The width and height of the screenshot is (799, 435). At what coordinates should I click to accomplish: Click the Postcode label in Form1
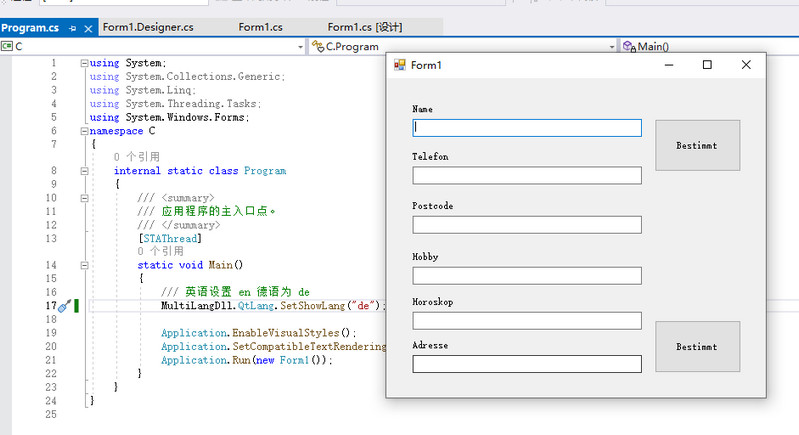pyautogui.click(x=433, y=206)
